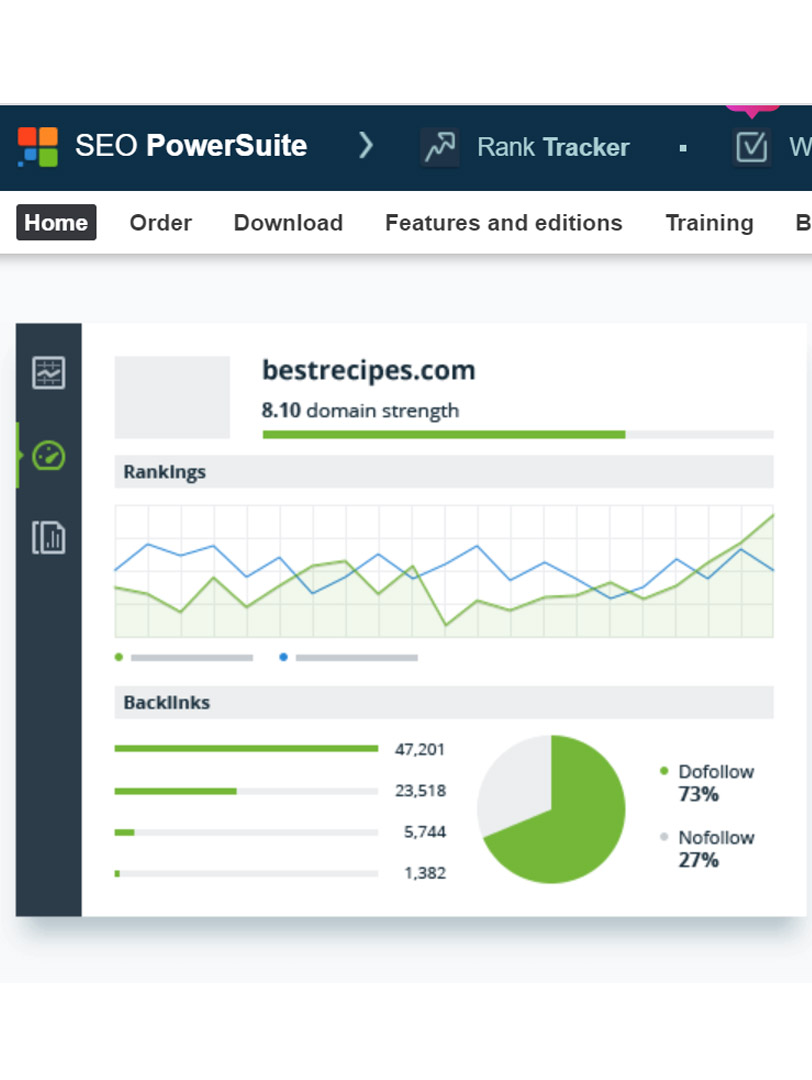
Task: Open the speedometer dashboard icon in the sidebar
Action: tap(48, 455)
